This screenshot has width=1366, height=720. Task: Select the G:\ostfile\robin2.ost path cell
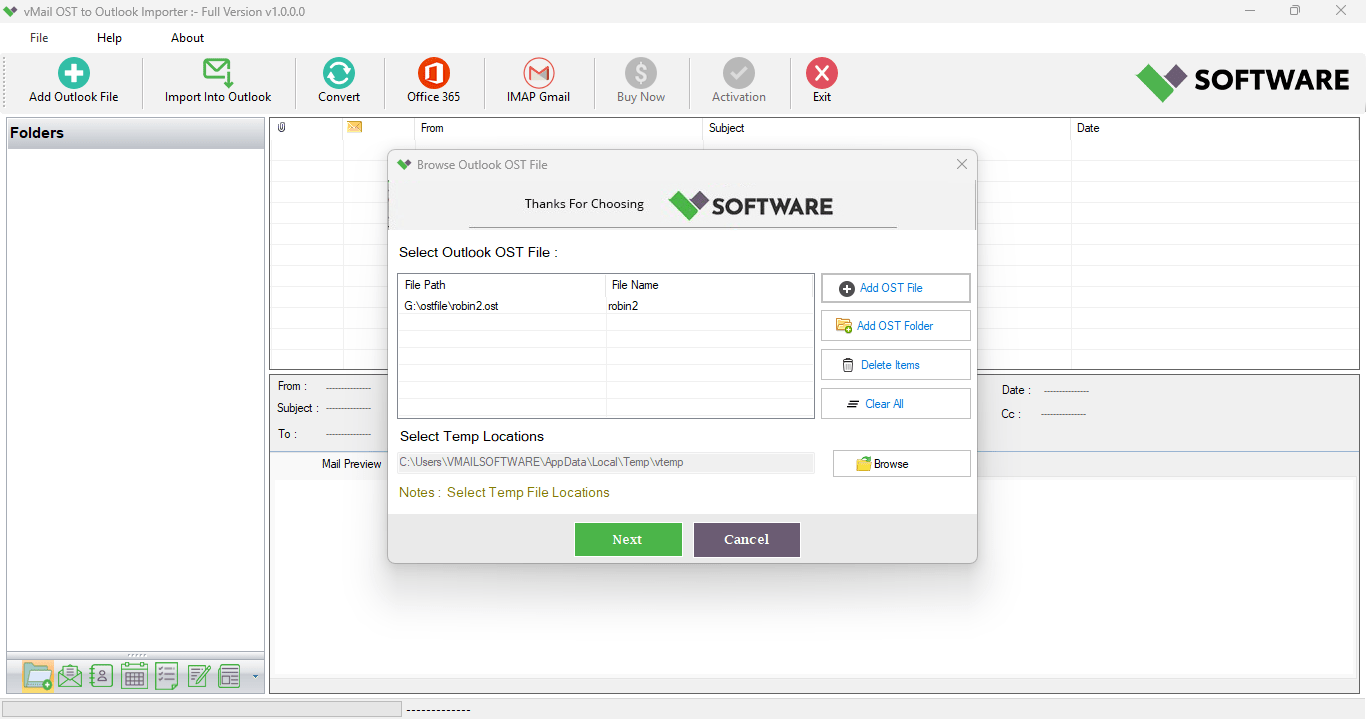[502, 306]
